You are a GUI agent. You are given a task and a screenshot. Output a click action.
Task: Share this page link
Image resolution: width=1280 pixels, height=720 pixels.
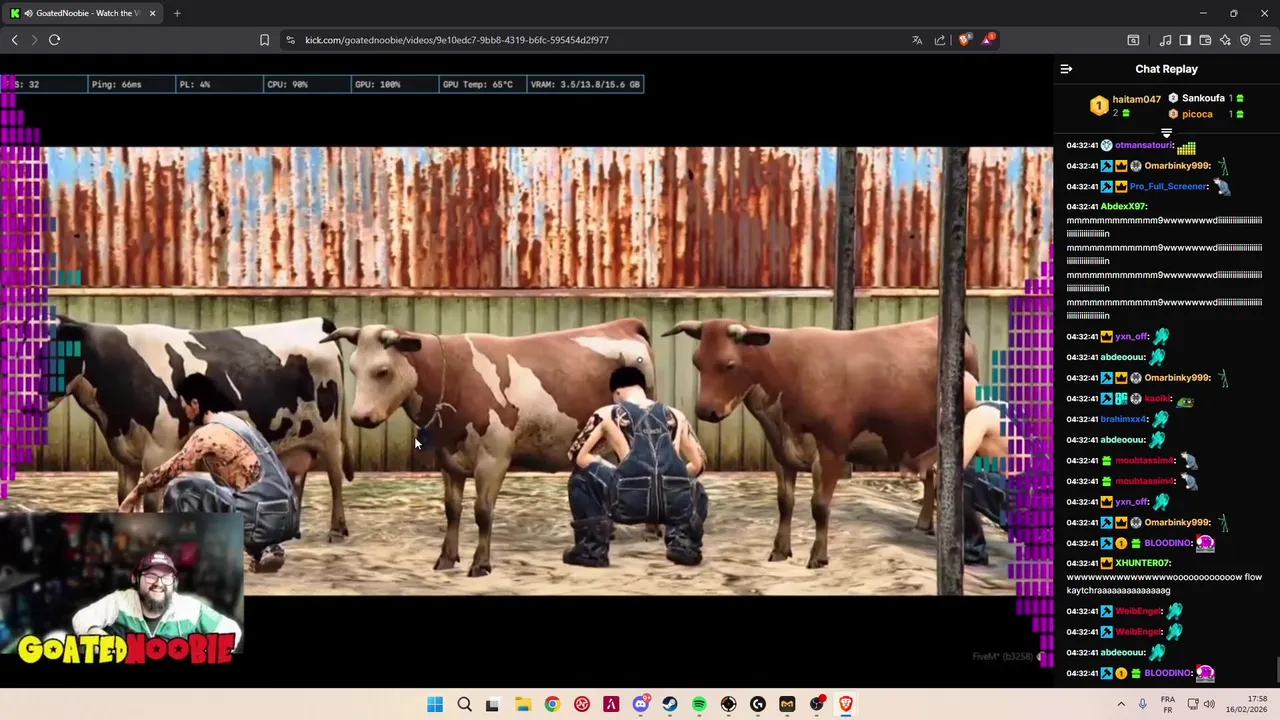940,40
